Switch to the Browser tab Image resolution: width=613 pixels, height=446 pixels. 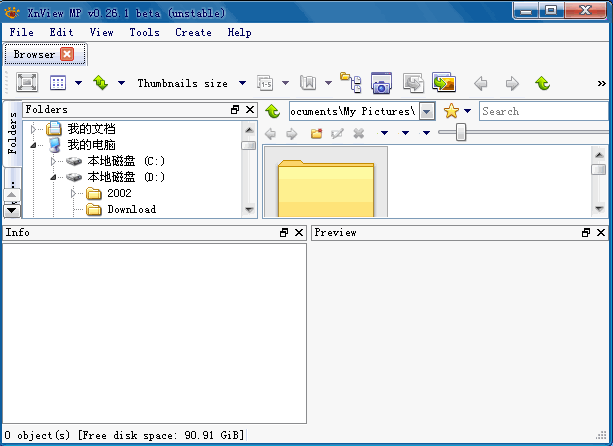coord(35,54)
